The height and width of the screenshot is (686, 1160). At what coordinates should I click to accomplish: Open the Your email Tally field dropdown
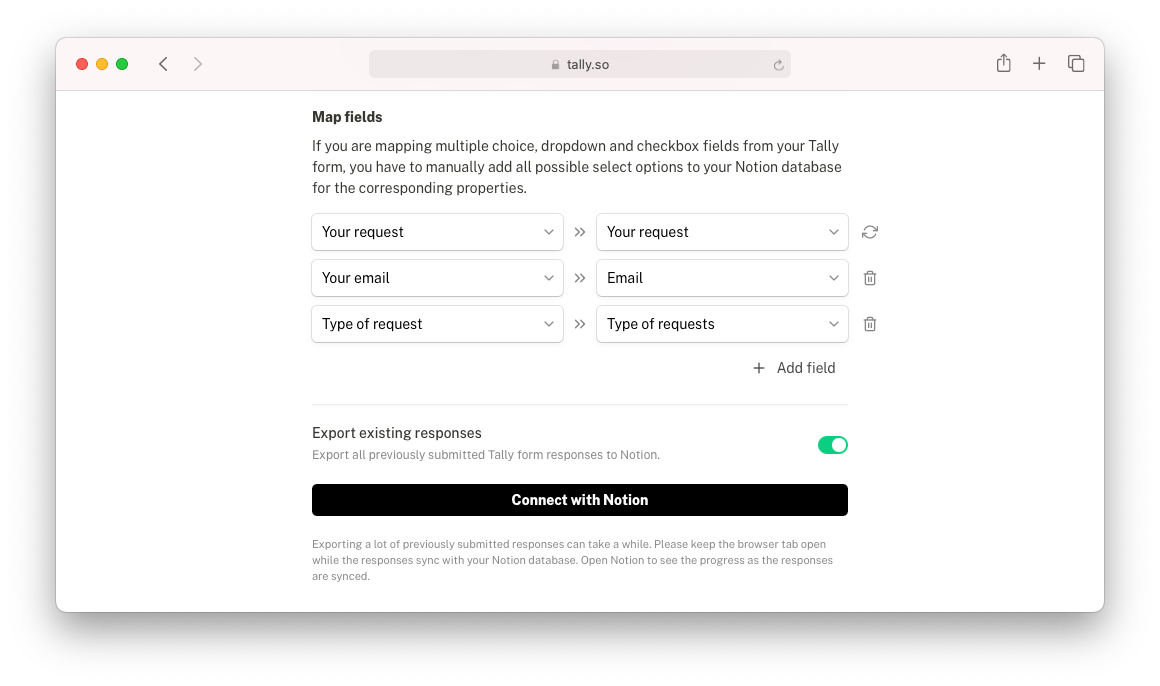click(x=437, y=278)
